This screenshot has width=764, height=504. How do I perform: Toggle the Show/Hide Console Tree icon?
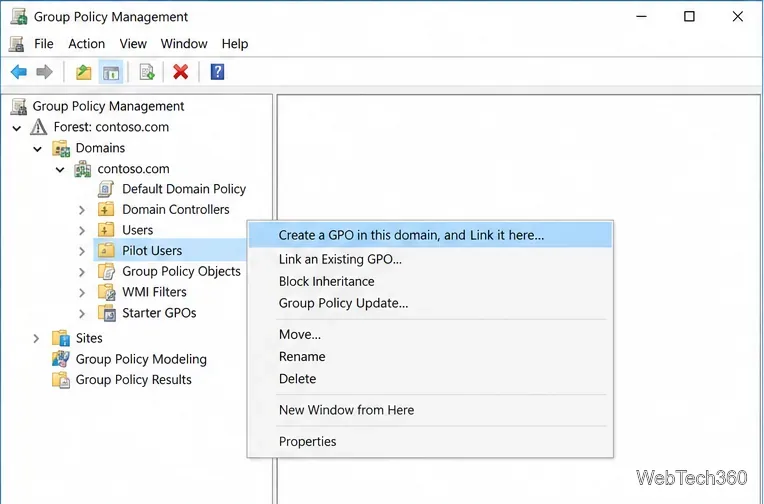coord(111,73)
